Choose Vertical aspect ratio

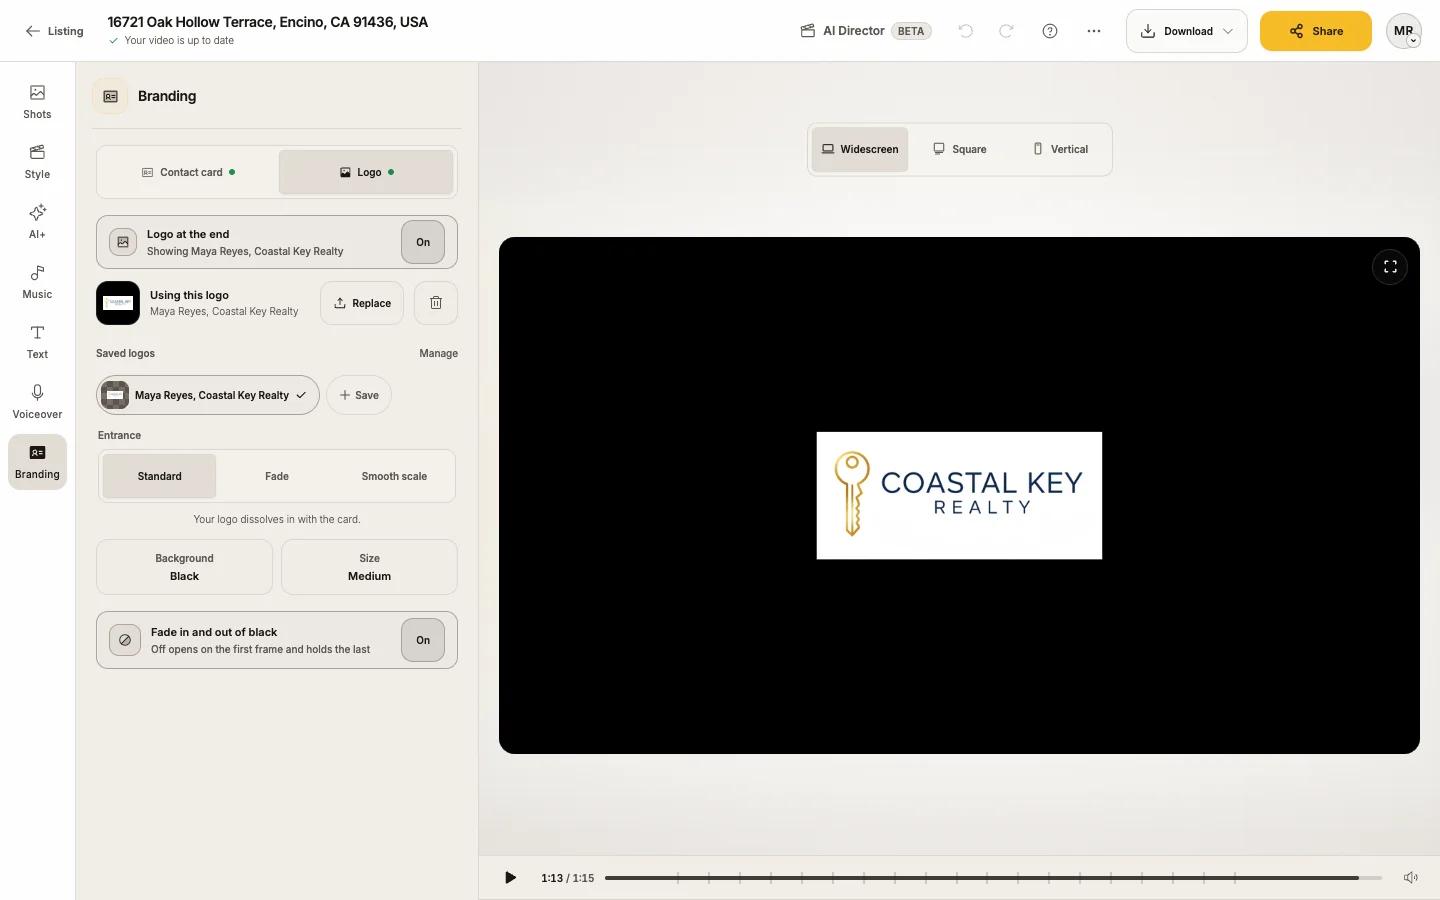(1060, 149)
